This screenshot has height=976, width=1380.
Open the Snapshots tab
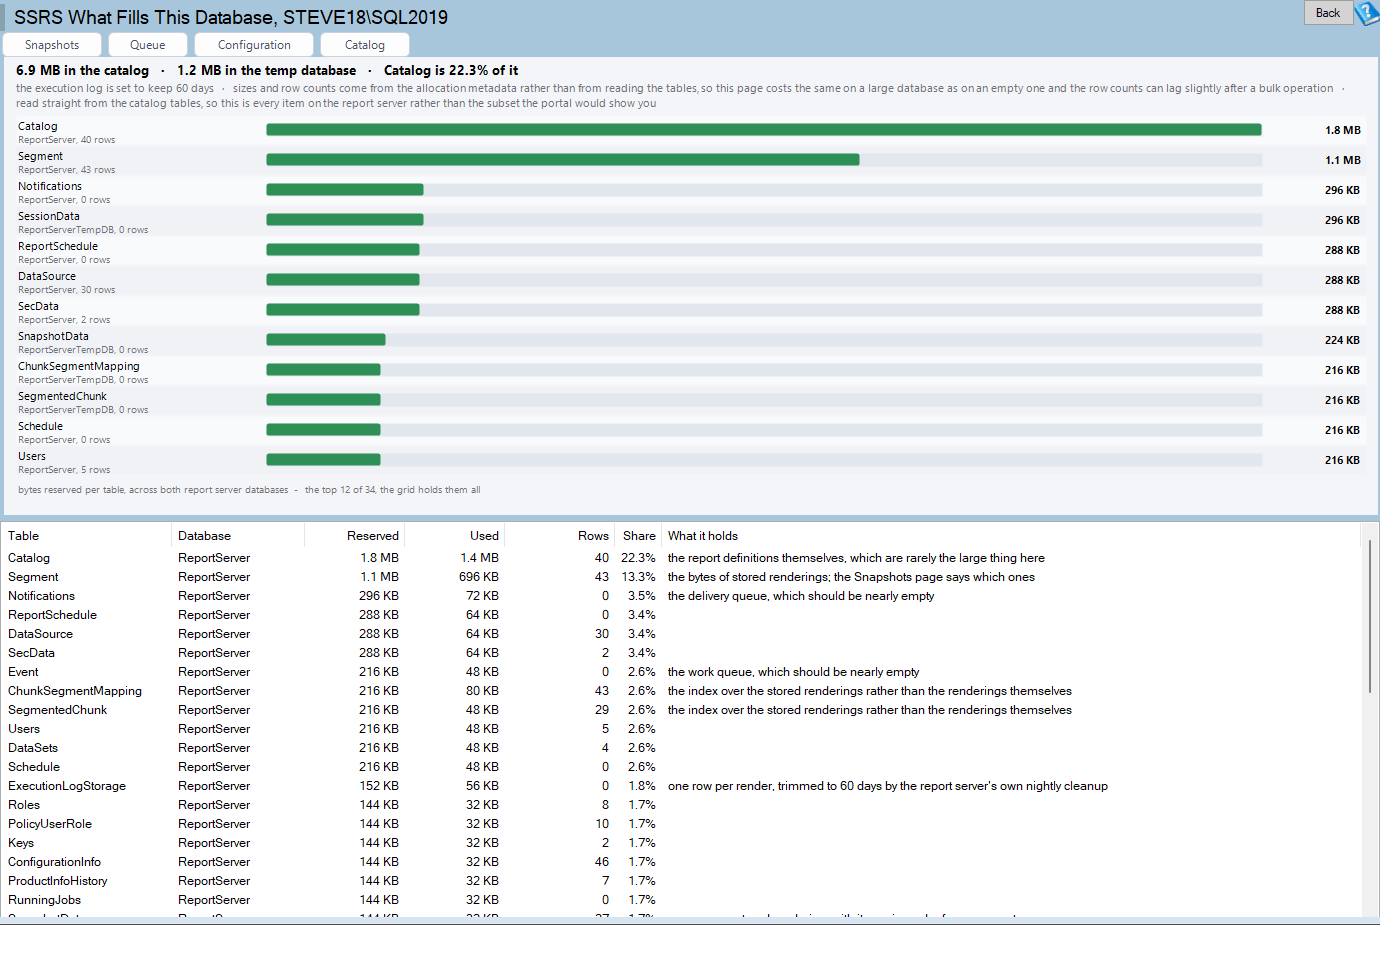coord(52,45)
